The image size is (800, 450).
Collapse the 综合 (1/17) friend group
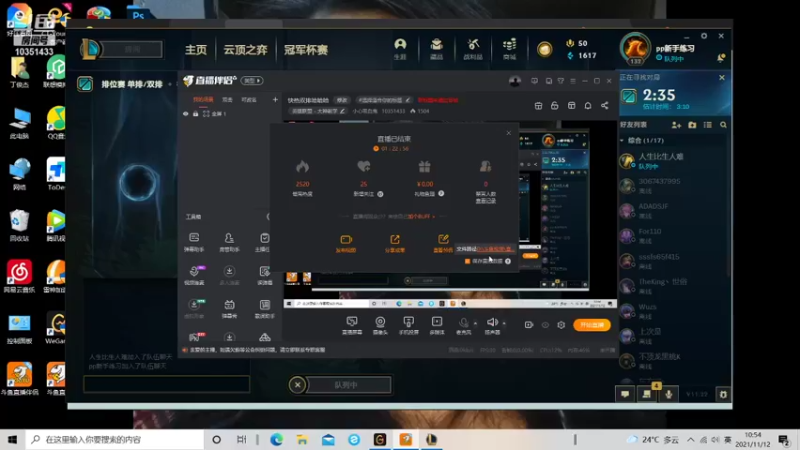622,140
